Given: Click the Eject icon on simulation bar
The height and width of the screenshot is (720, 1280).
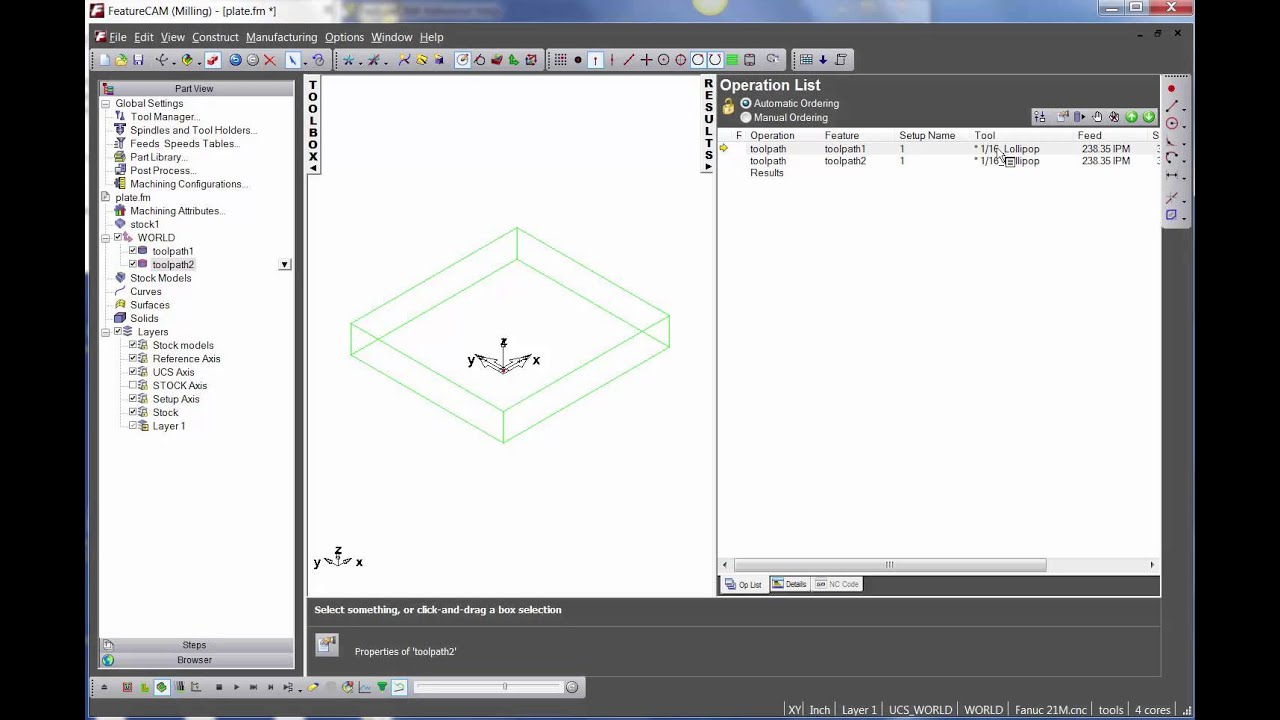Looking at the screenshot, I should 104,687.
